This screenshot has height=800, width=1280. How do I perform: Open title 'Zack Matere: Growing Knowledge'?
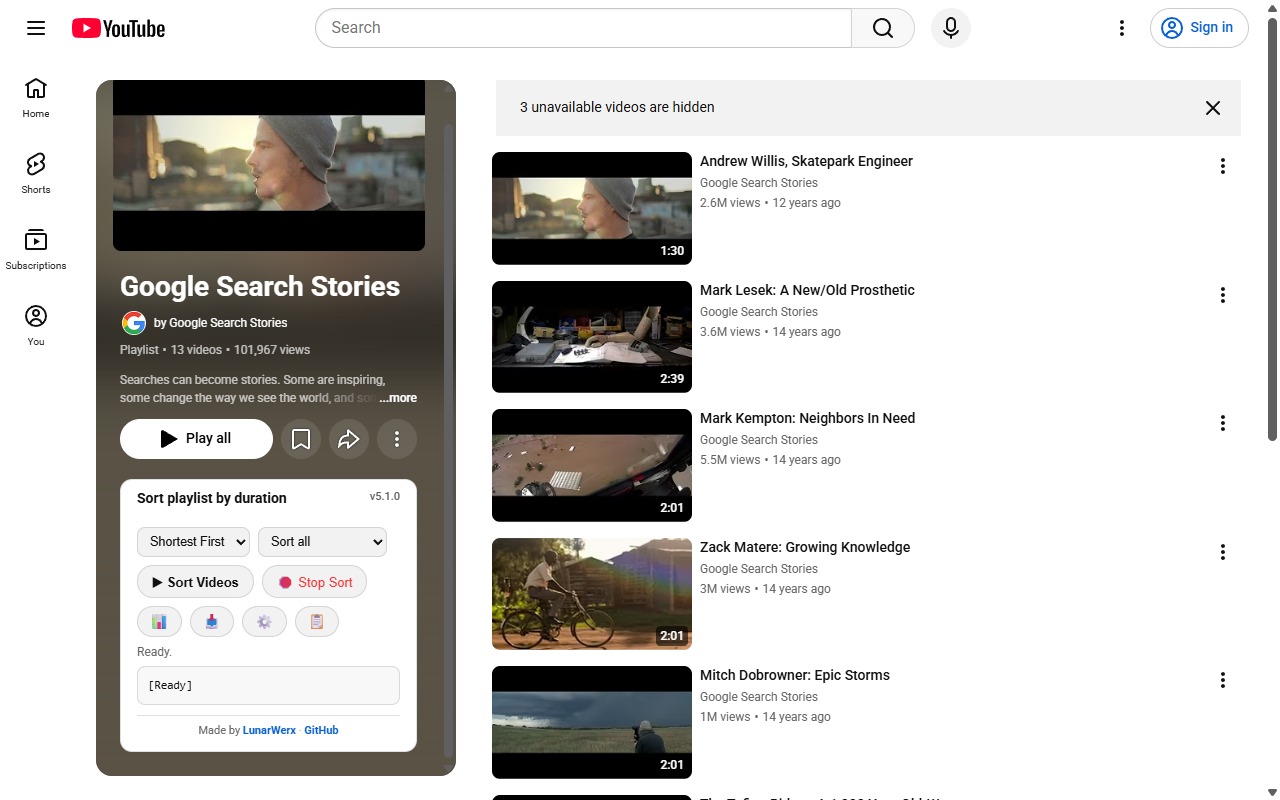(805, 547)
